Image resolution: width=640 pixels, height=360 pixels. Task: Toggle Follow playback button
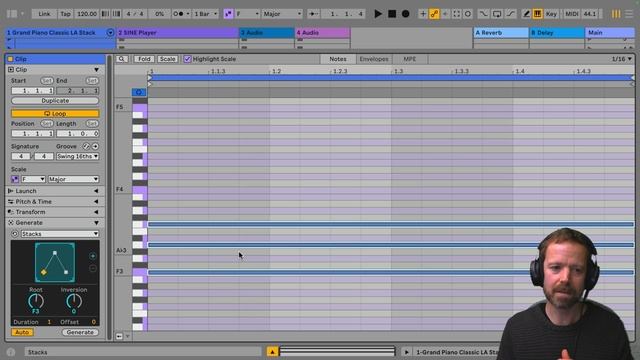(x=313, y=14)
